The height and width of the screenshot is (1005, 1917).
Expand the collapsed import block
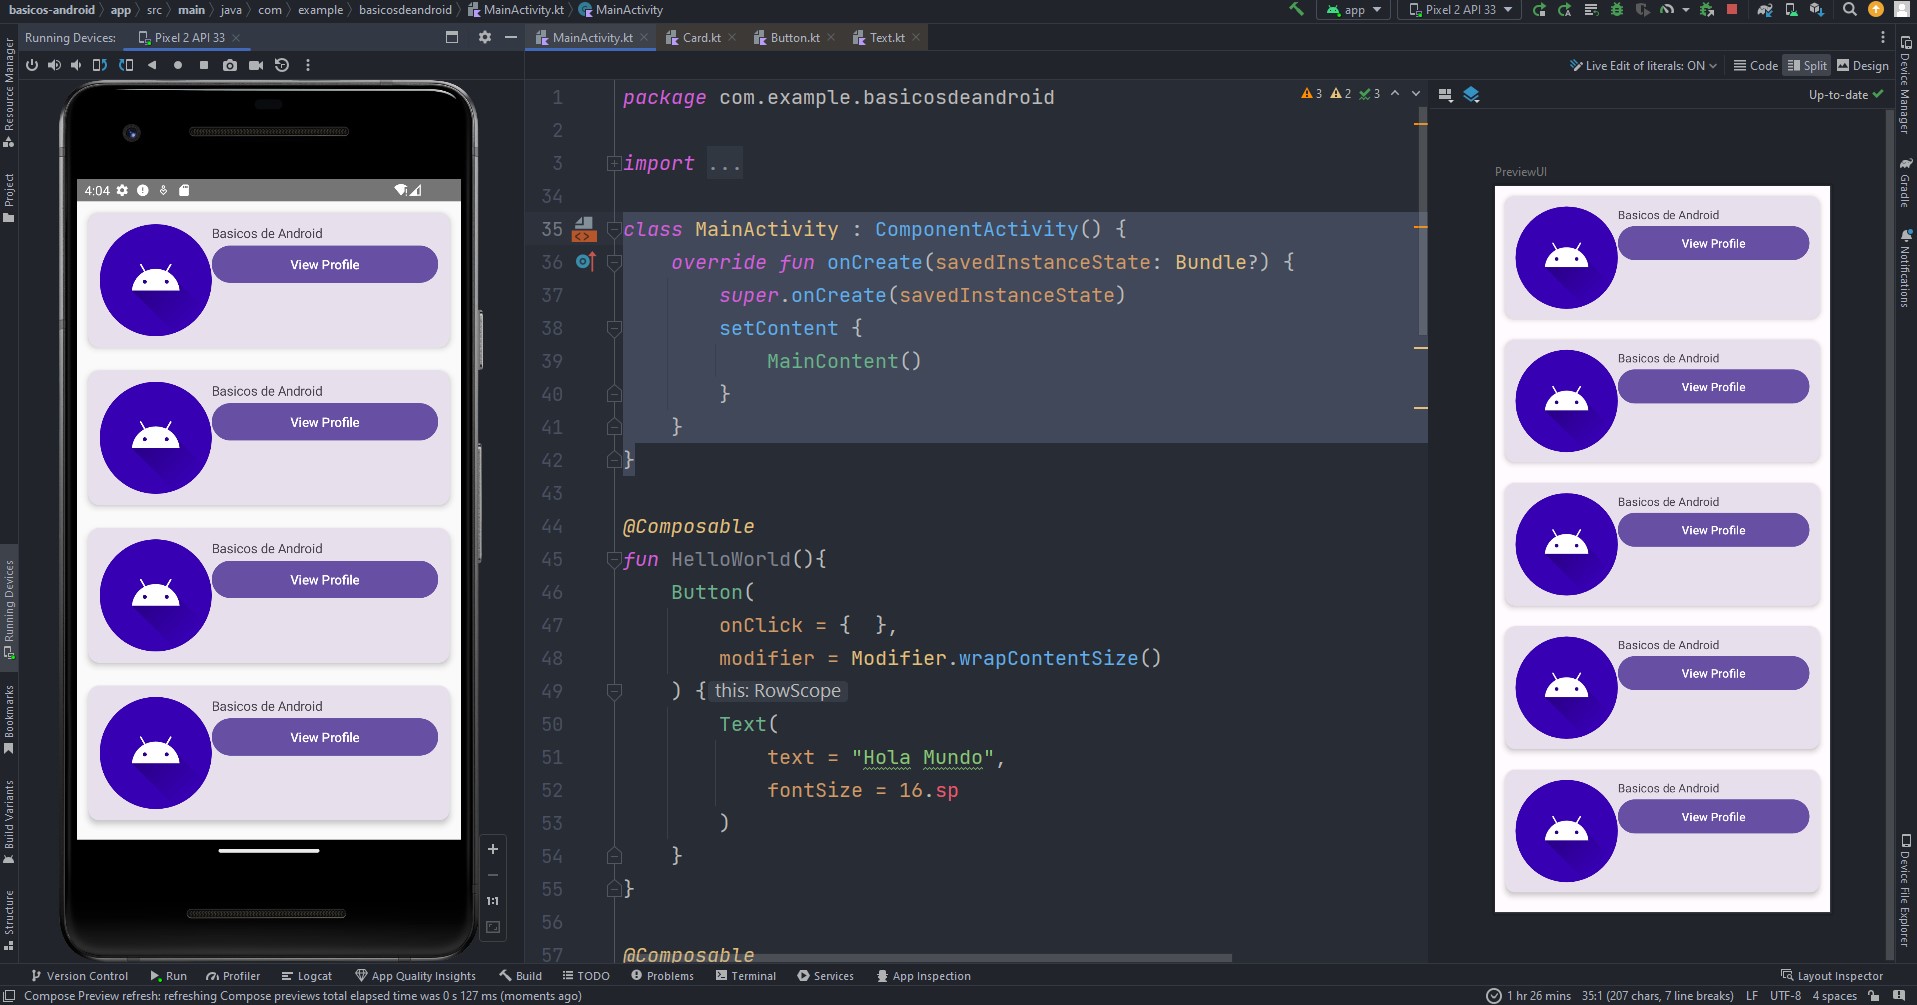(614, 163)
